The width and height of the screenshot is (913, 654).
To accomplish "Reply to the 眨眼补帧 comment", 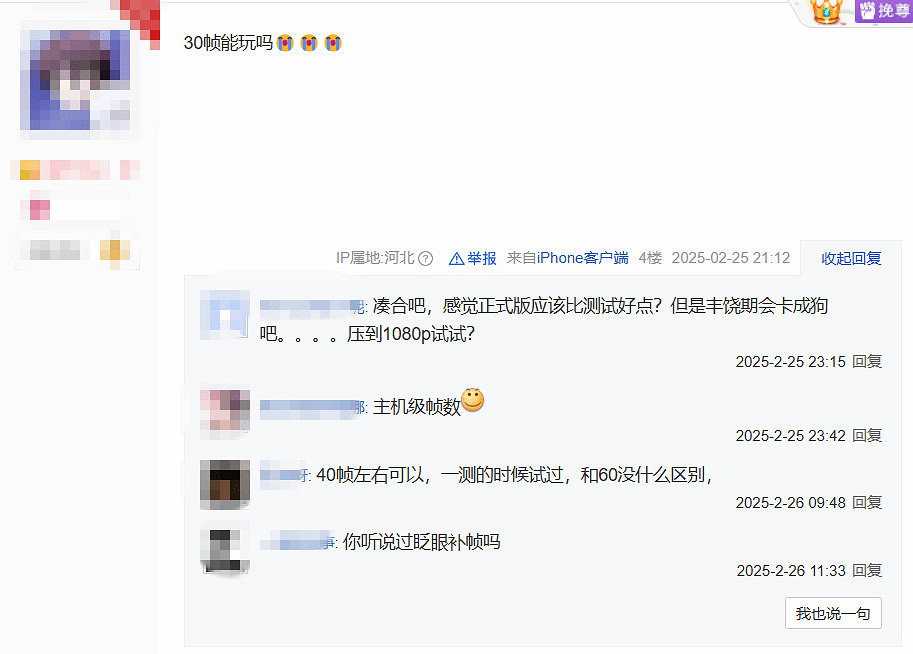I will pos(866,571).
